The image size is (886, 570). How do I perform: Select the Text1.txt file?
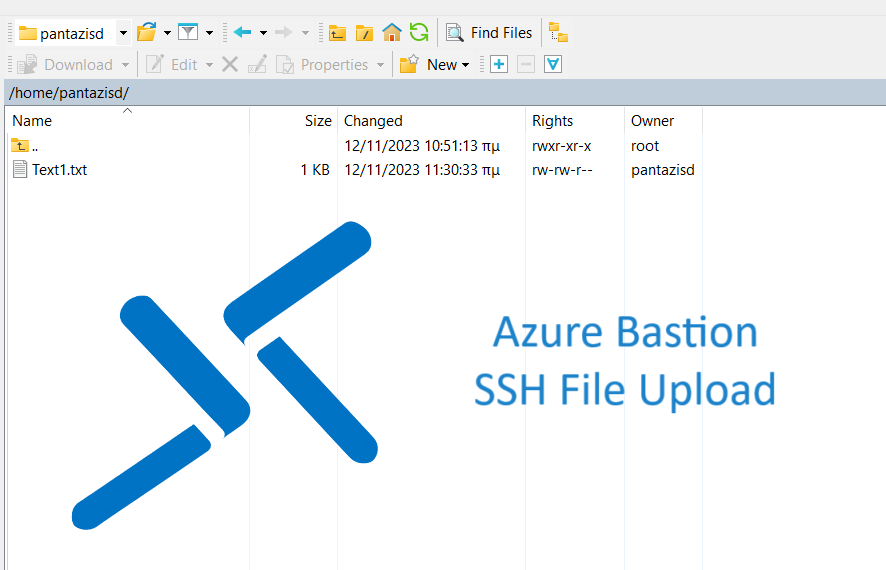tap(59, 170)
